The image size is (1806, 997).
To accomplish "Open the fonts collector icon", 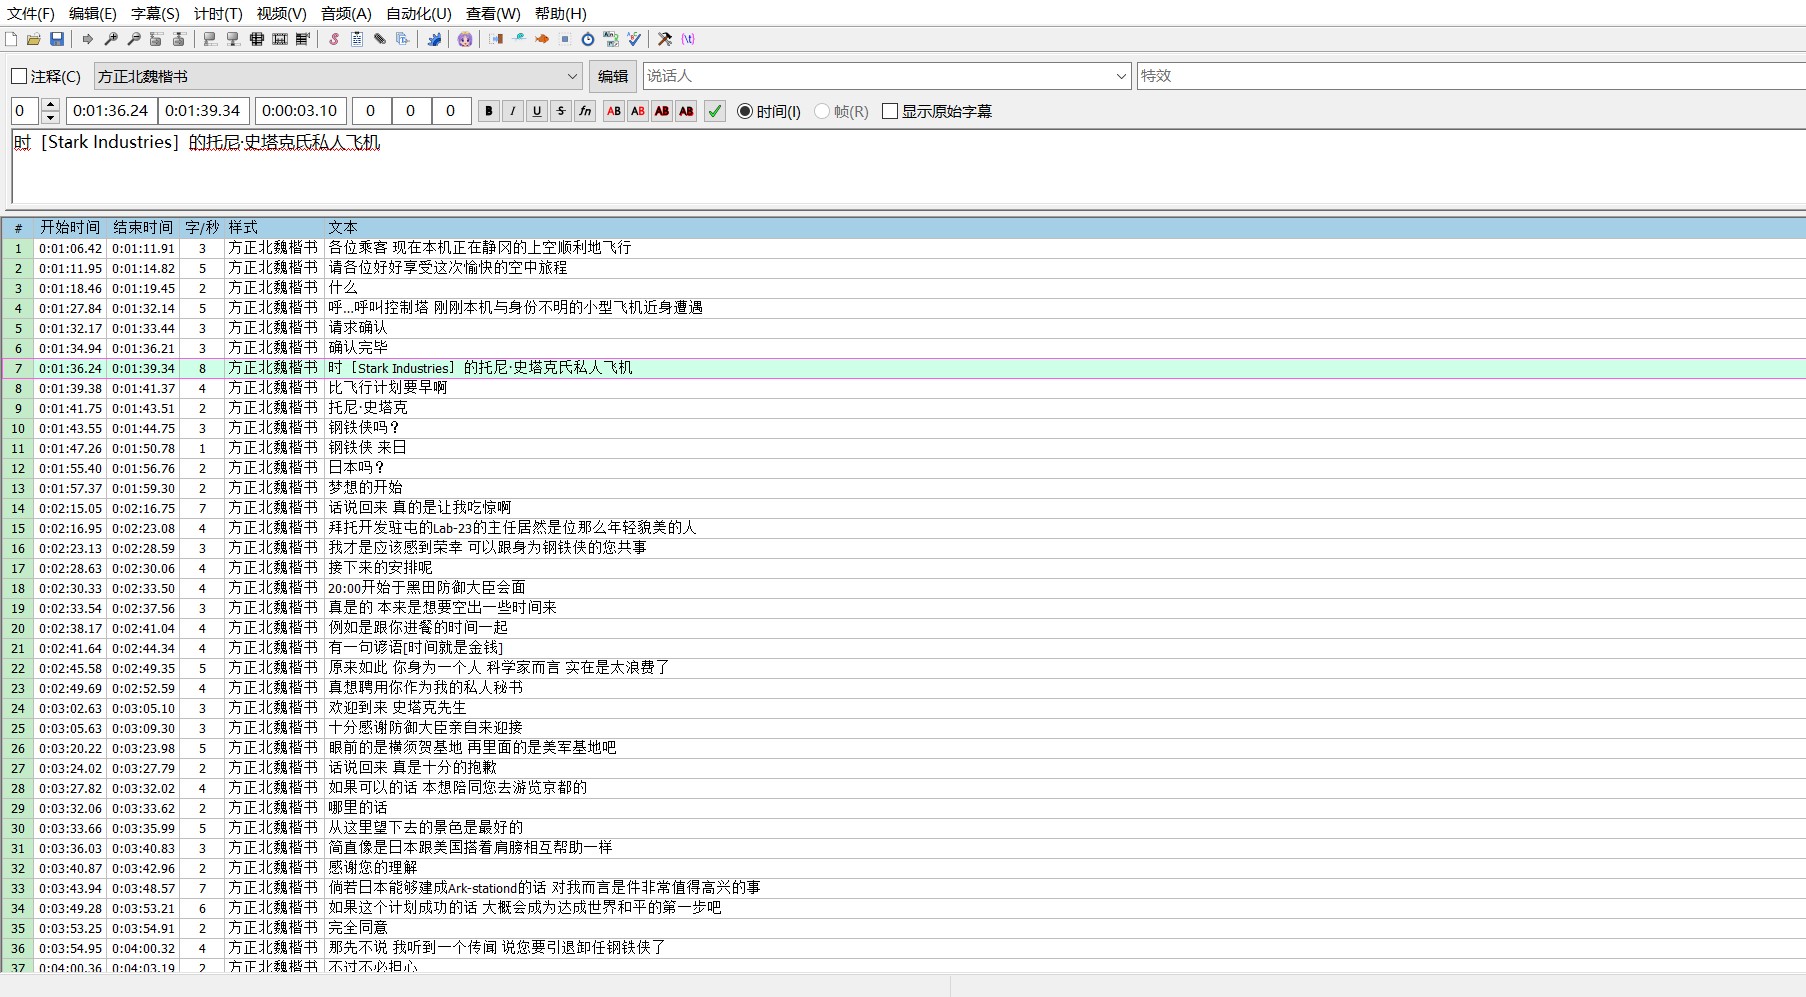I will [x=402, y=39].
